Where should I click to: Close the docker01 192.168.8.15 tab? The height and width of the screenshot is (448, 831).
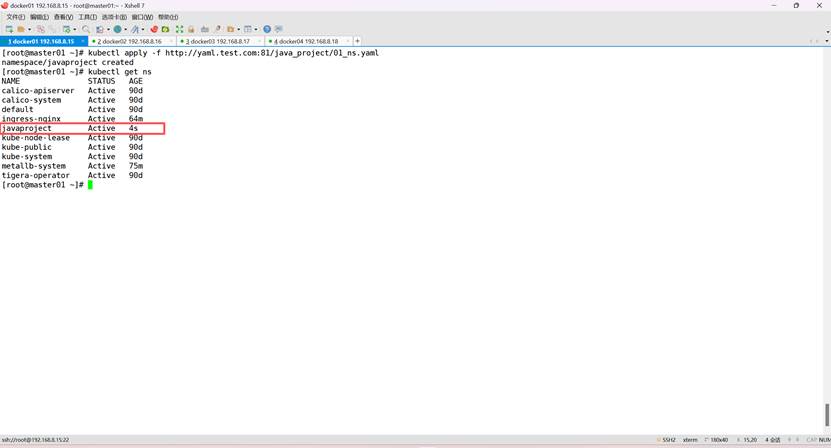(x=83, y=41)
